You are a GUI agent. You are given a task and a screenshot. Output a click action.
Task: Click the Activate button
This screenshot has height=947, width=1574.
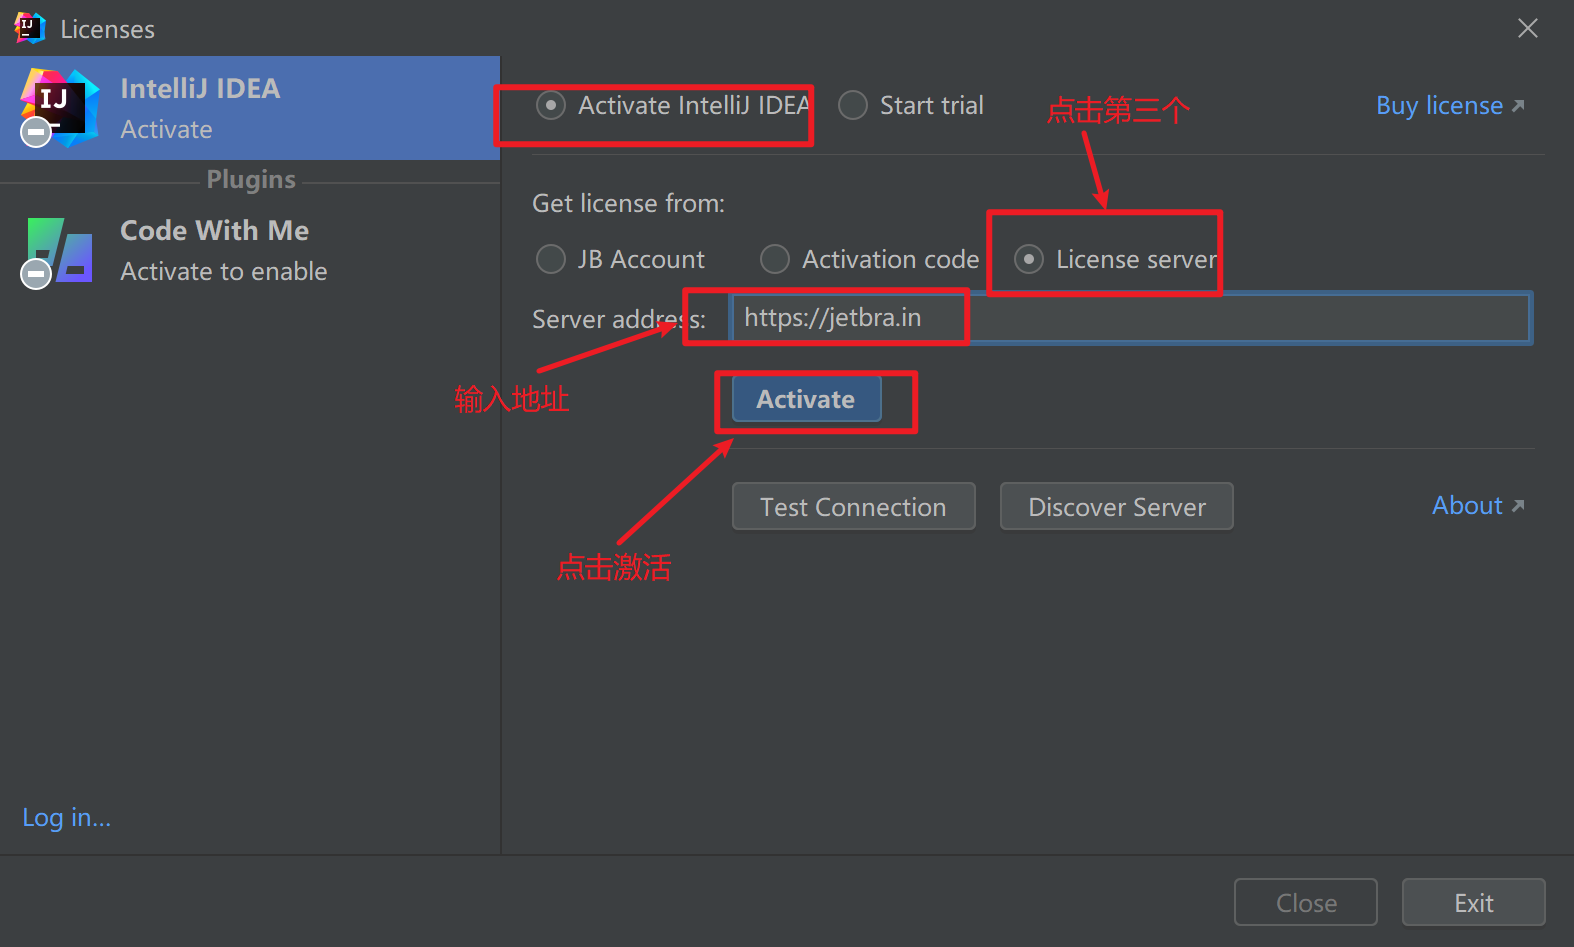(x=806, y=399)
